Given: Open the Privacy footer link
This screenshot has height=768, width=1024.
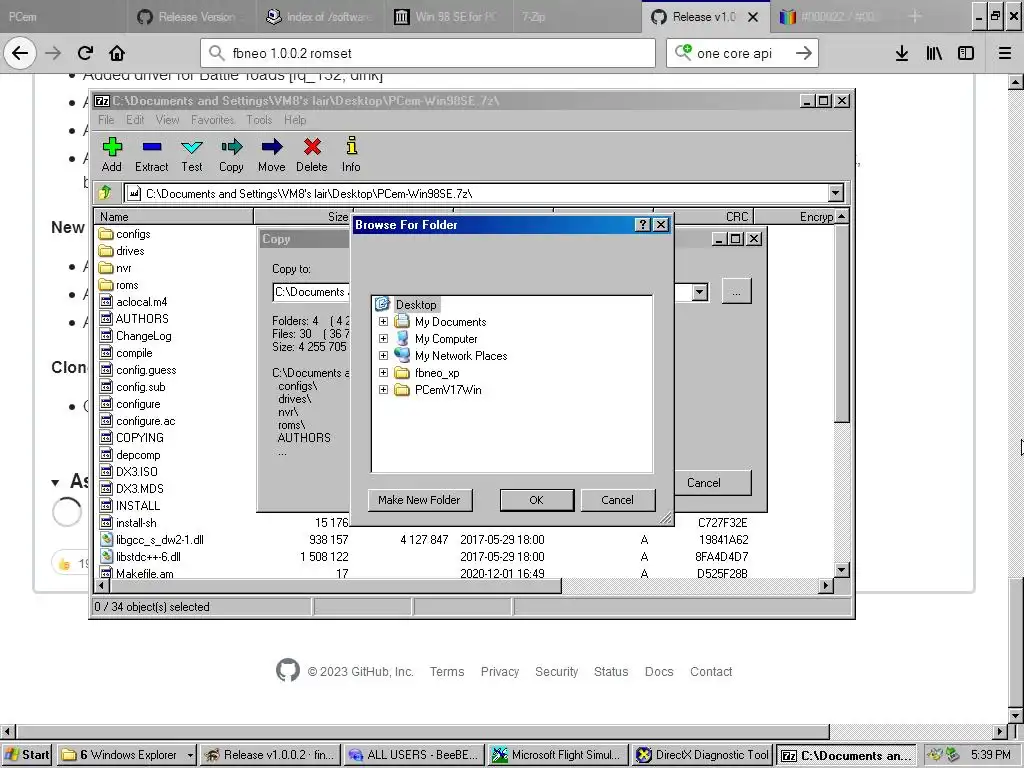Looking at the screenshot, I should point(500,671).
